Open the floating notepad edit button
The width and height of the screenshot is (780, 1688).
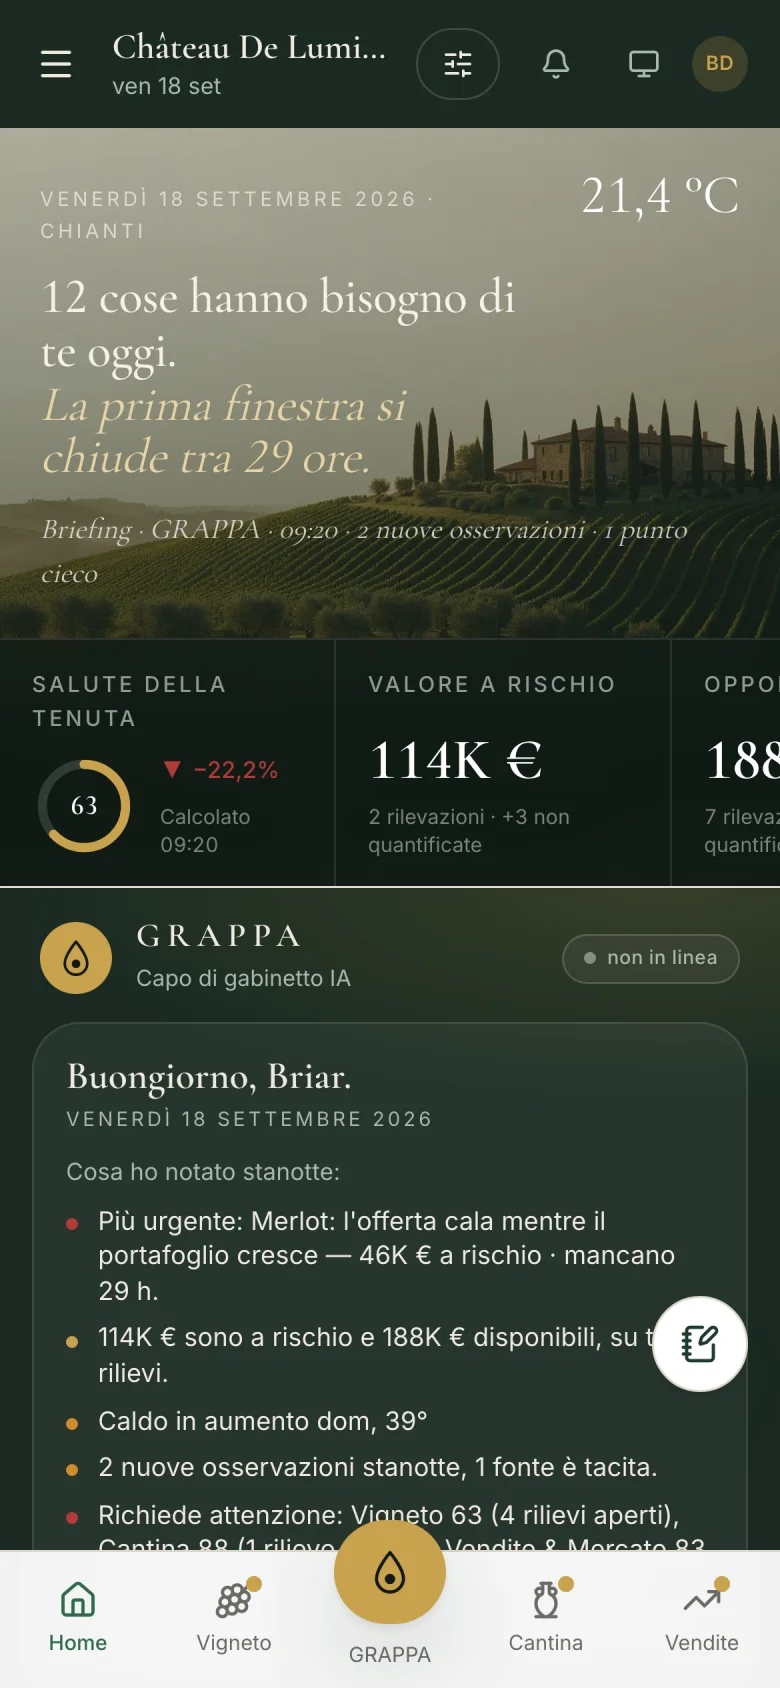click(700, 1344)
